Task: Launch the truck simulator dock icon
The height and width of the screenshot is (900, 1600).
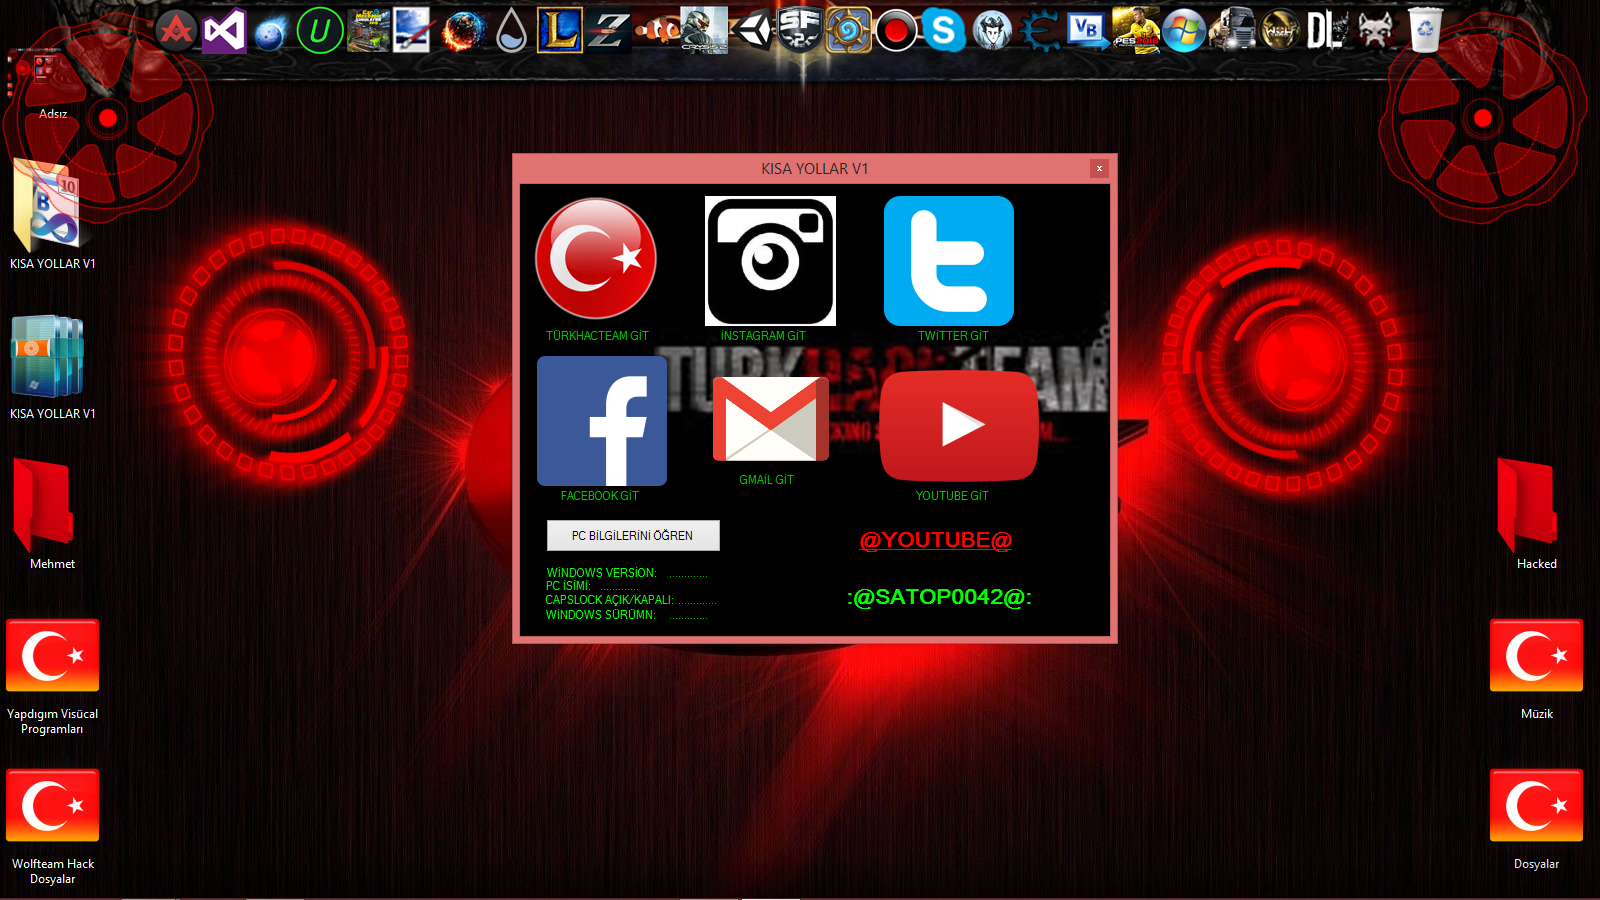Action: pyautogui.click(x=1232, y=31)
